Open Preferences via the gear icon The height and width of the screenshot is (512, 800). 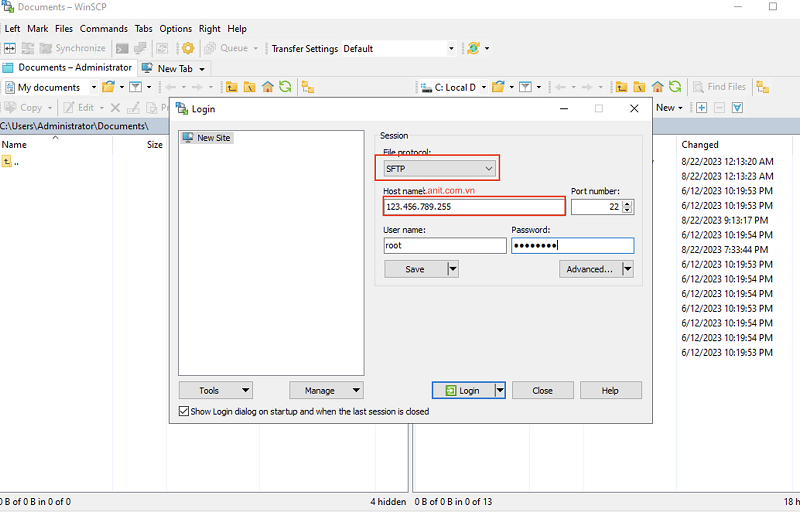click(x=188, y=48)
